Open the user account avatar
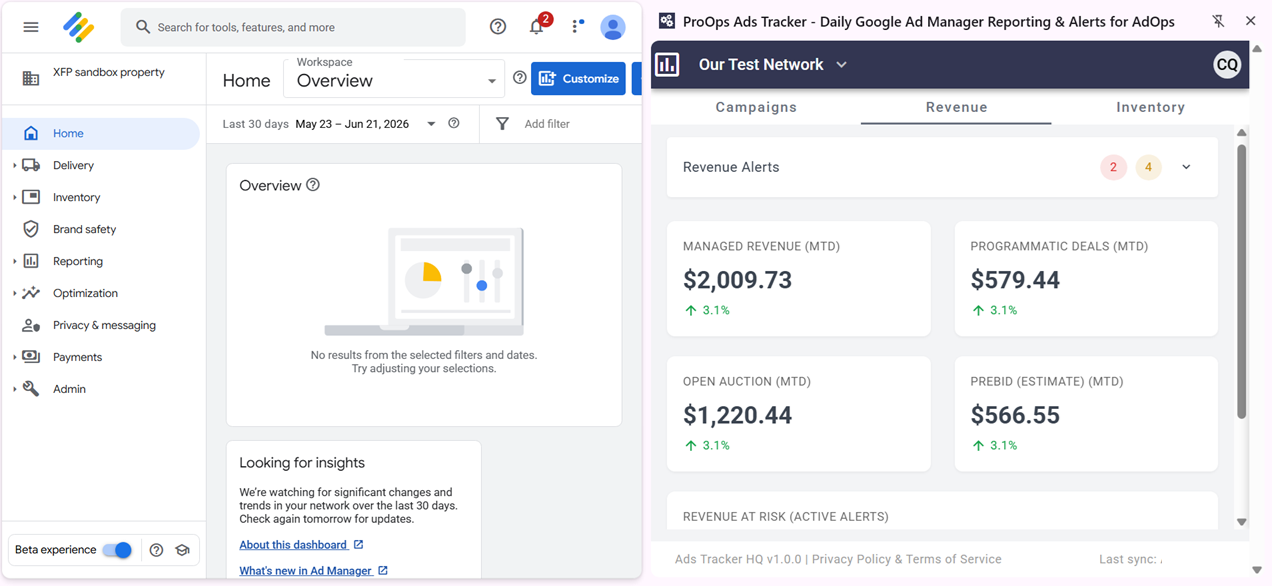 pos(613,27)
